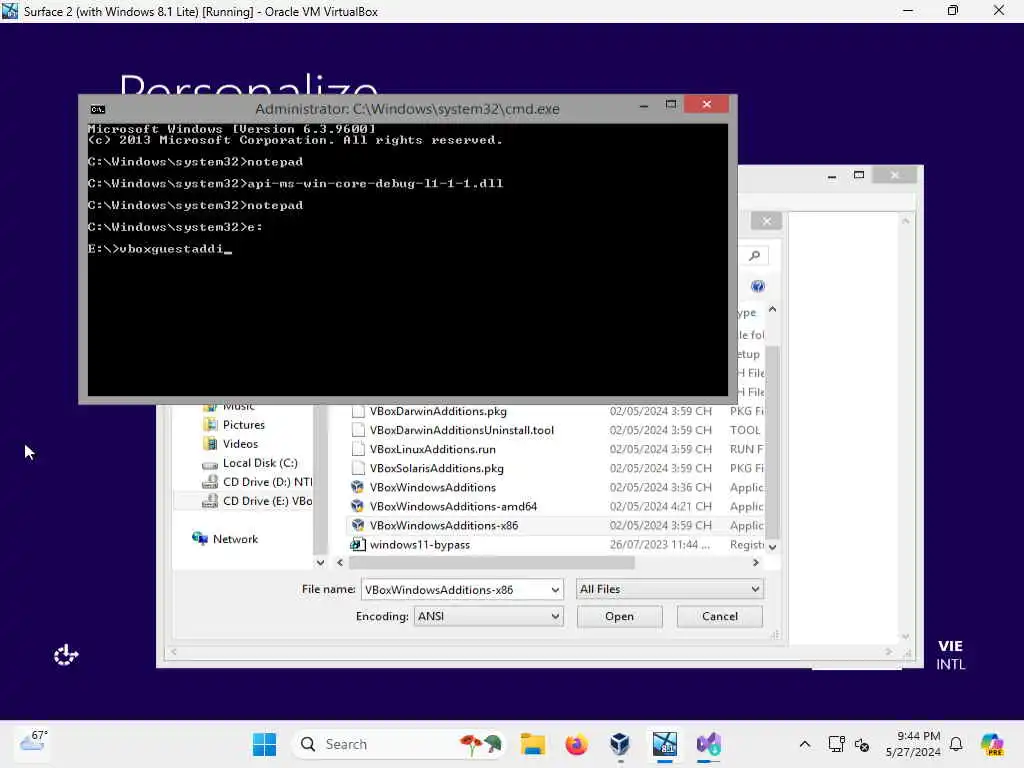Click the VBoxWindowsAdditions application icon
This screenshot has width=1024, height=768.
click(357, 487)
